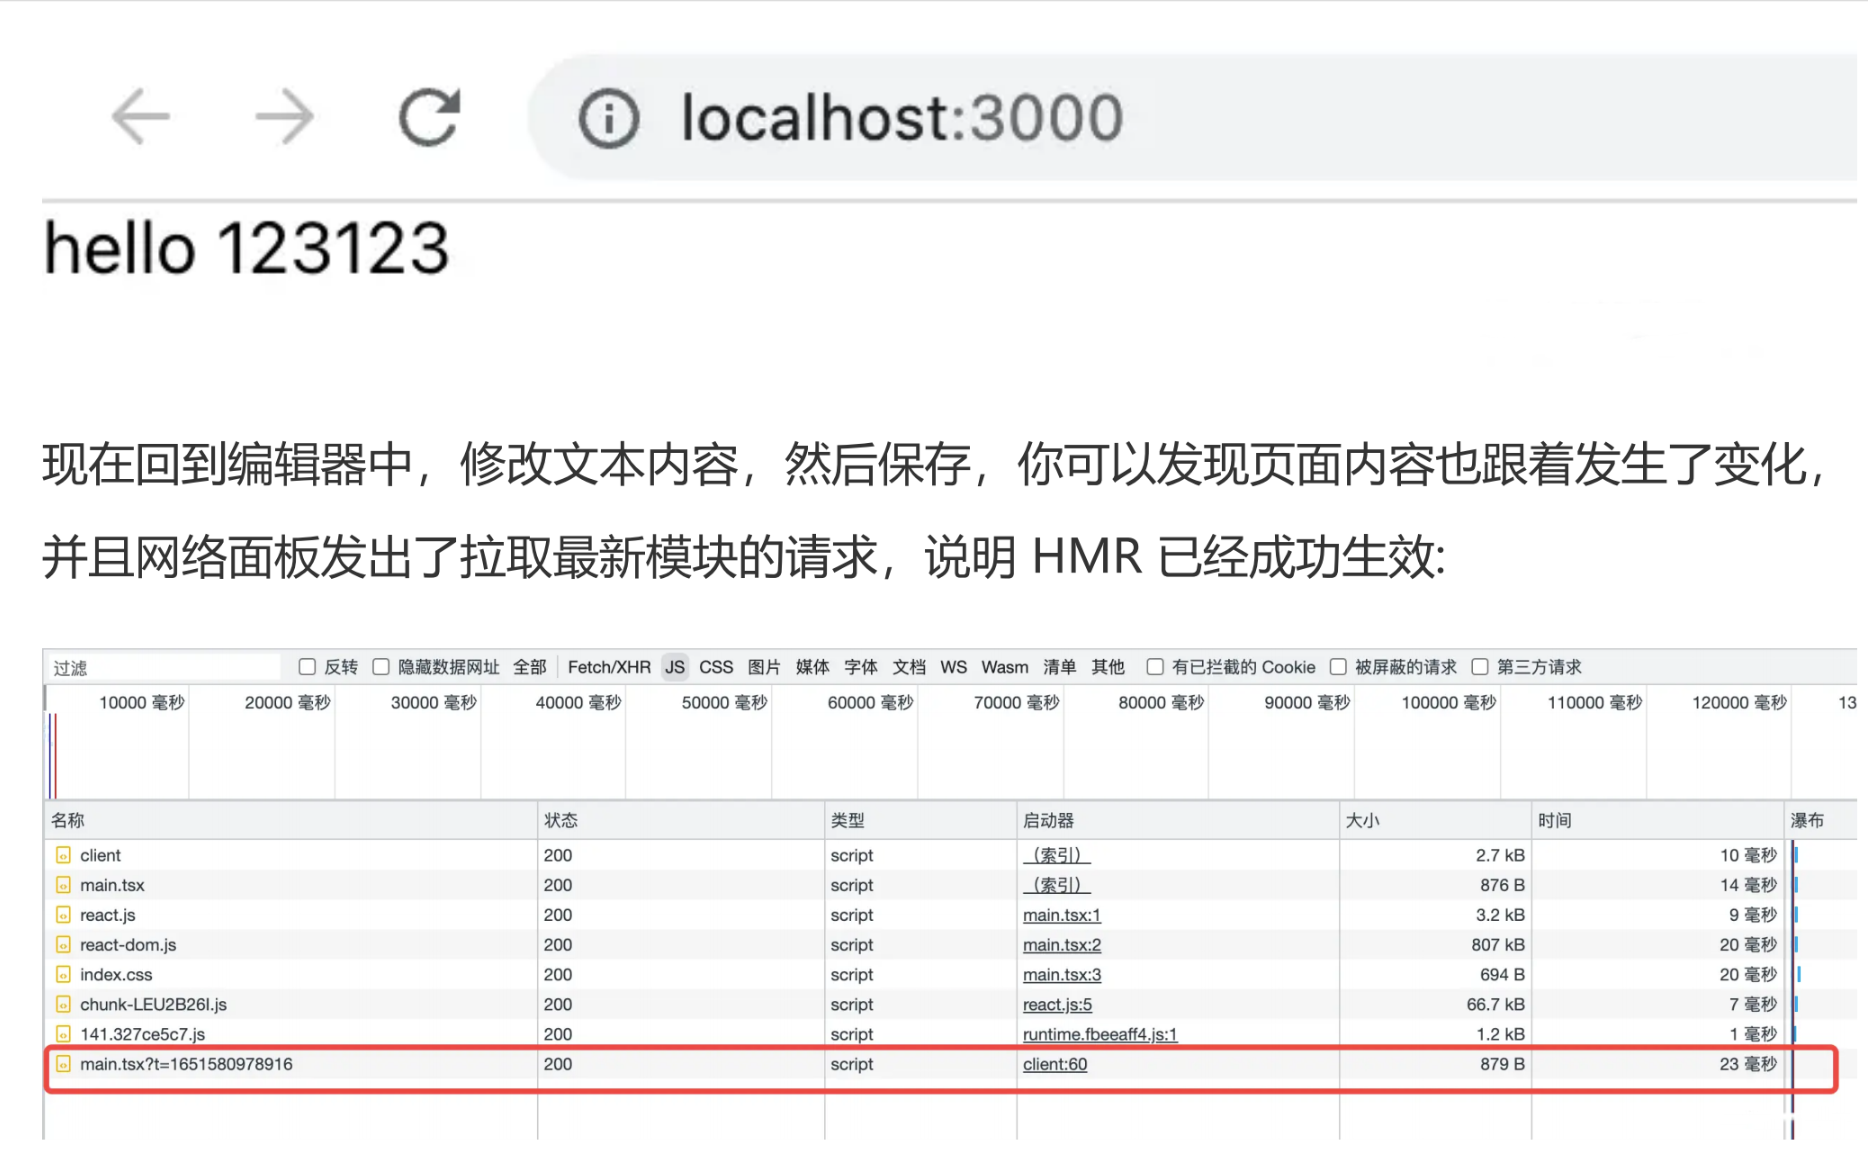Image resolution: width=1868 pixels, height=1170 pixels.
Task: Click script file icon beside index.css
Action: pos(63,974)
